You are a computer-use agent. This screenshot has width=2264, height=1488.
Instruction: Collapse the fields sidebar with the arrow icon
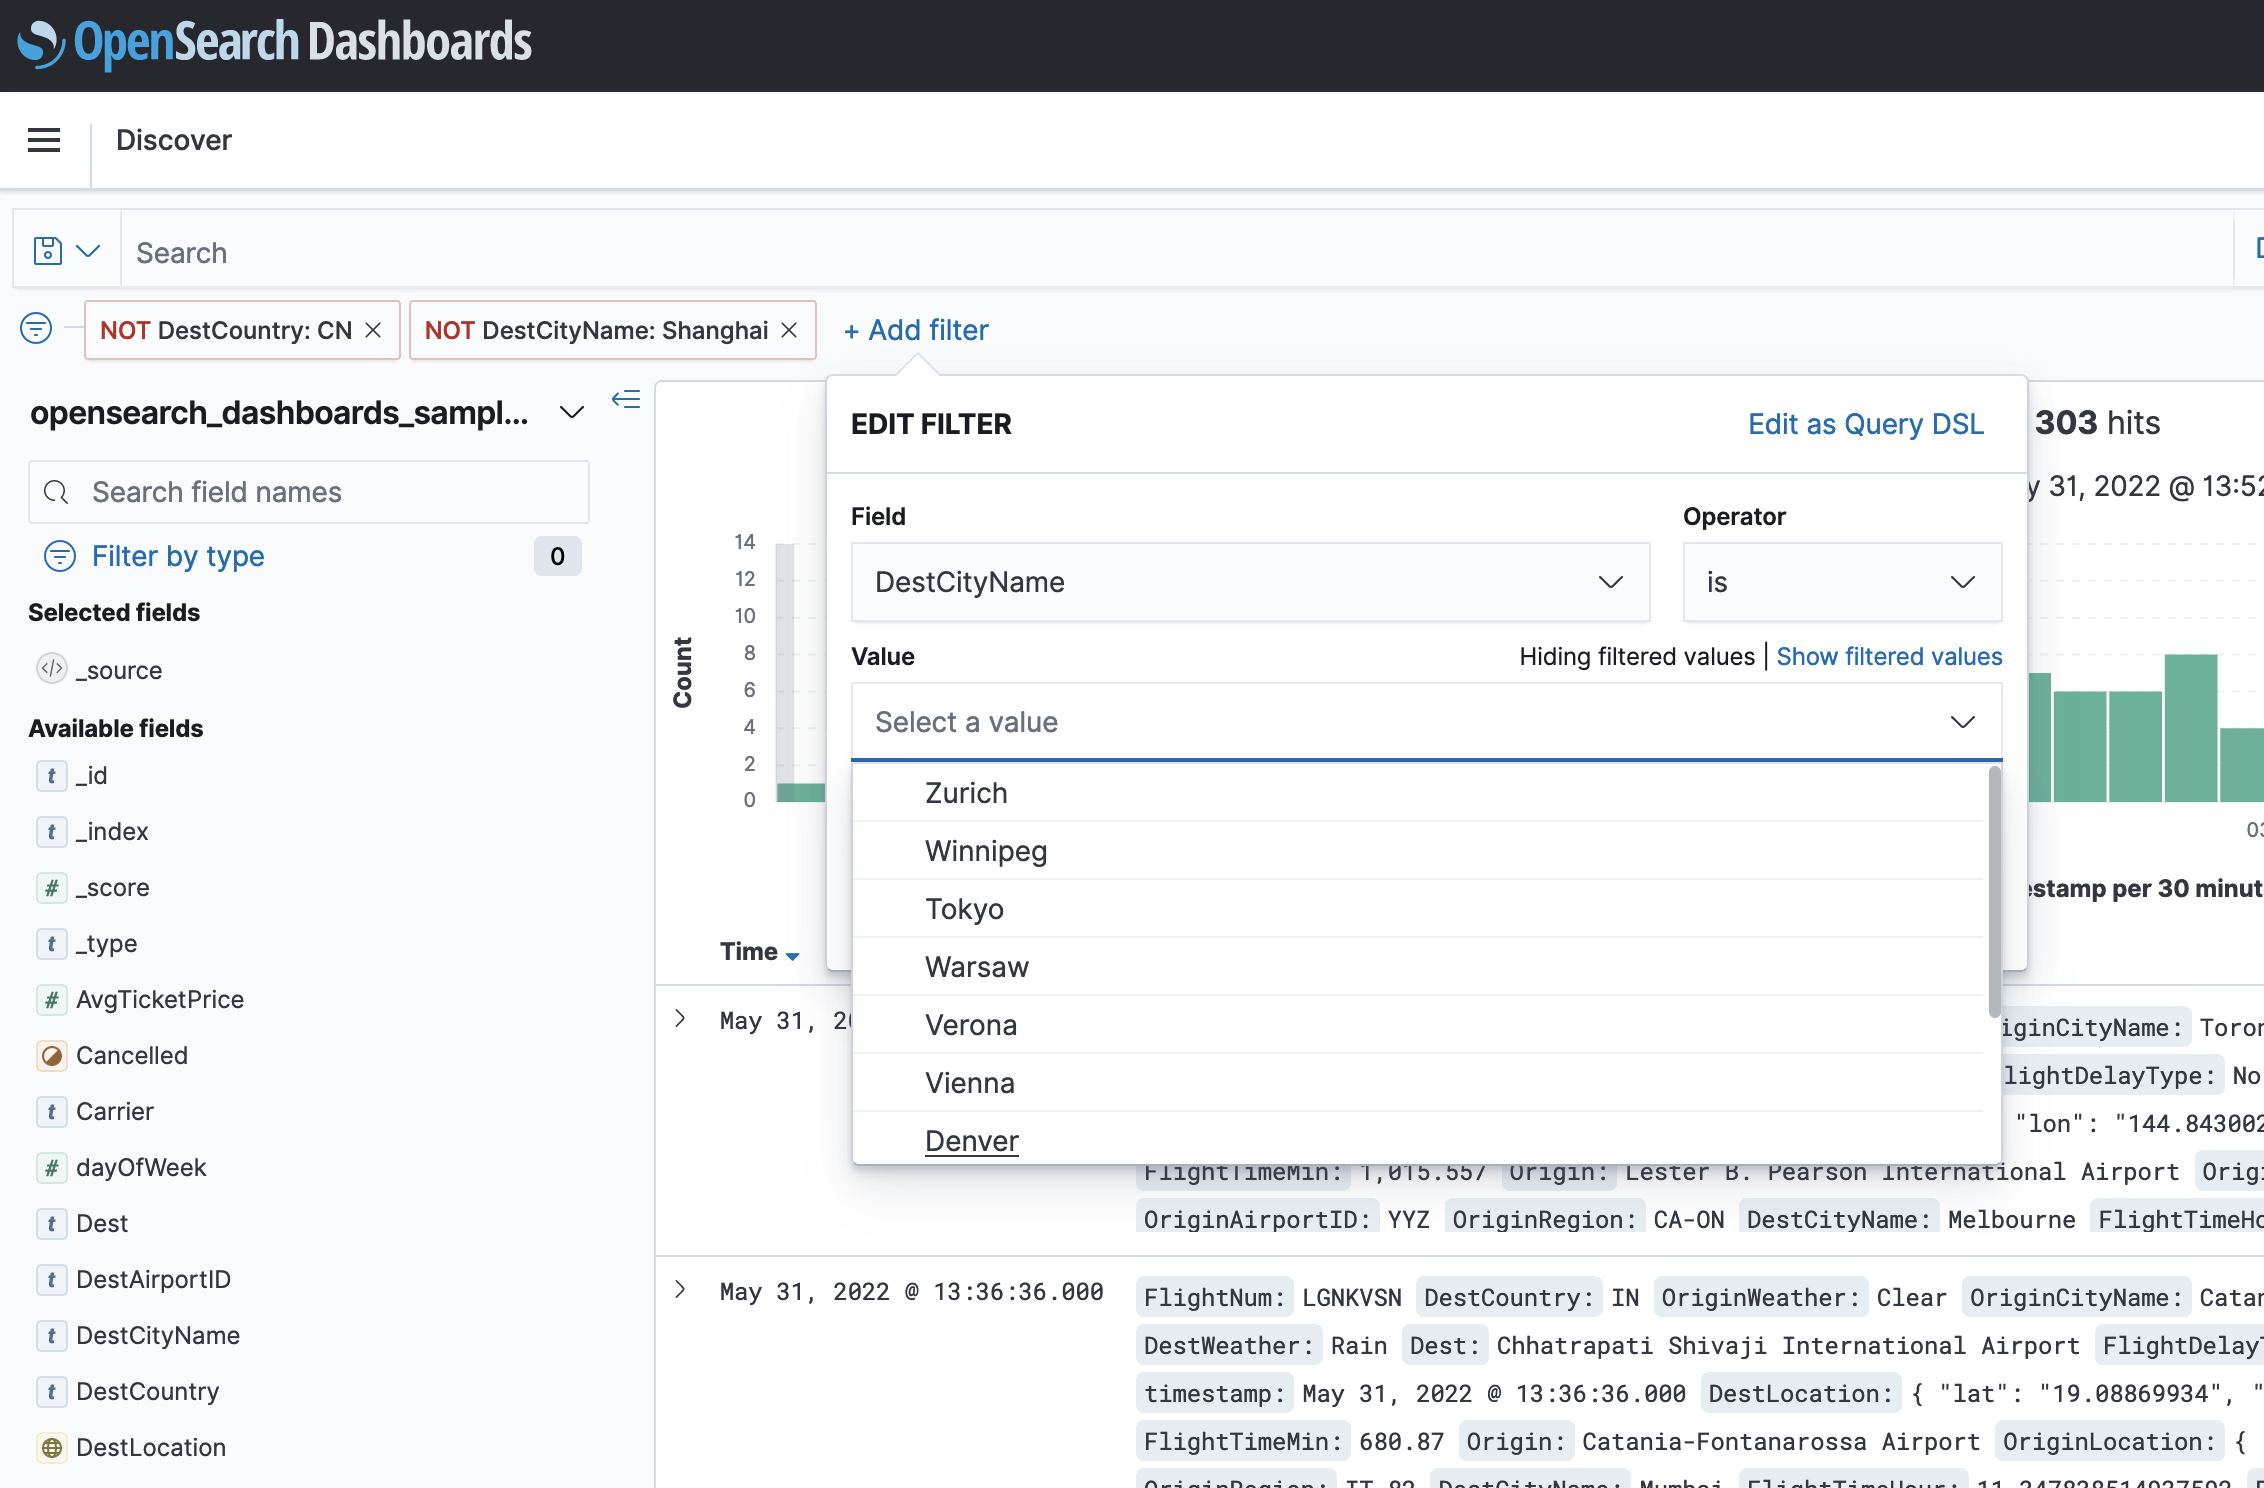point(625,399)
